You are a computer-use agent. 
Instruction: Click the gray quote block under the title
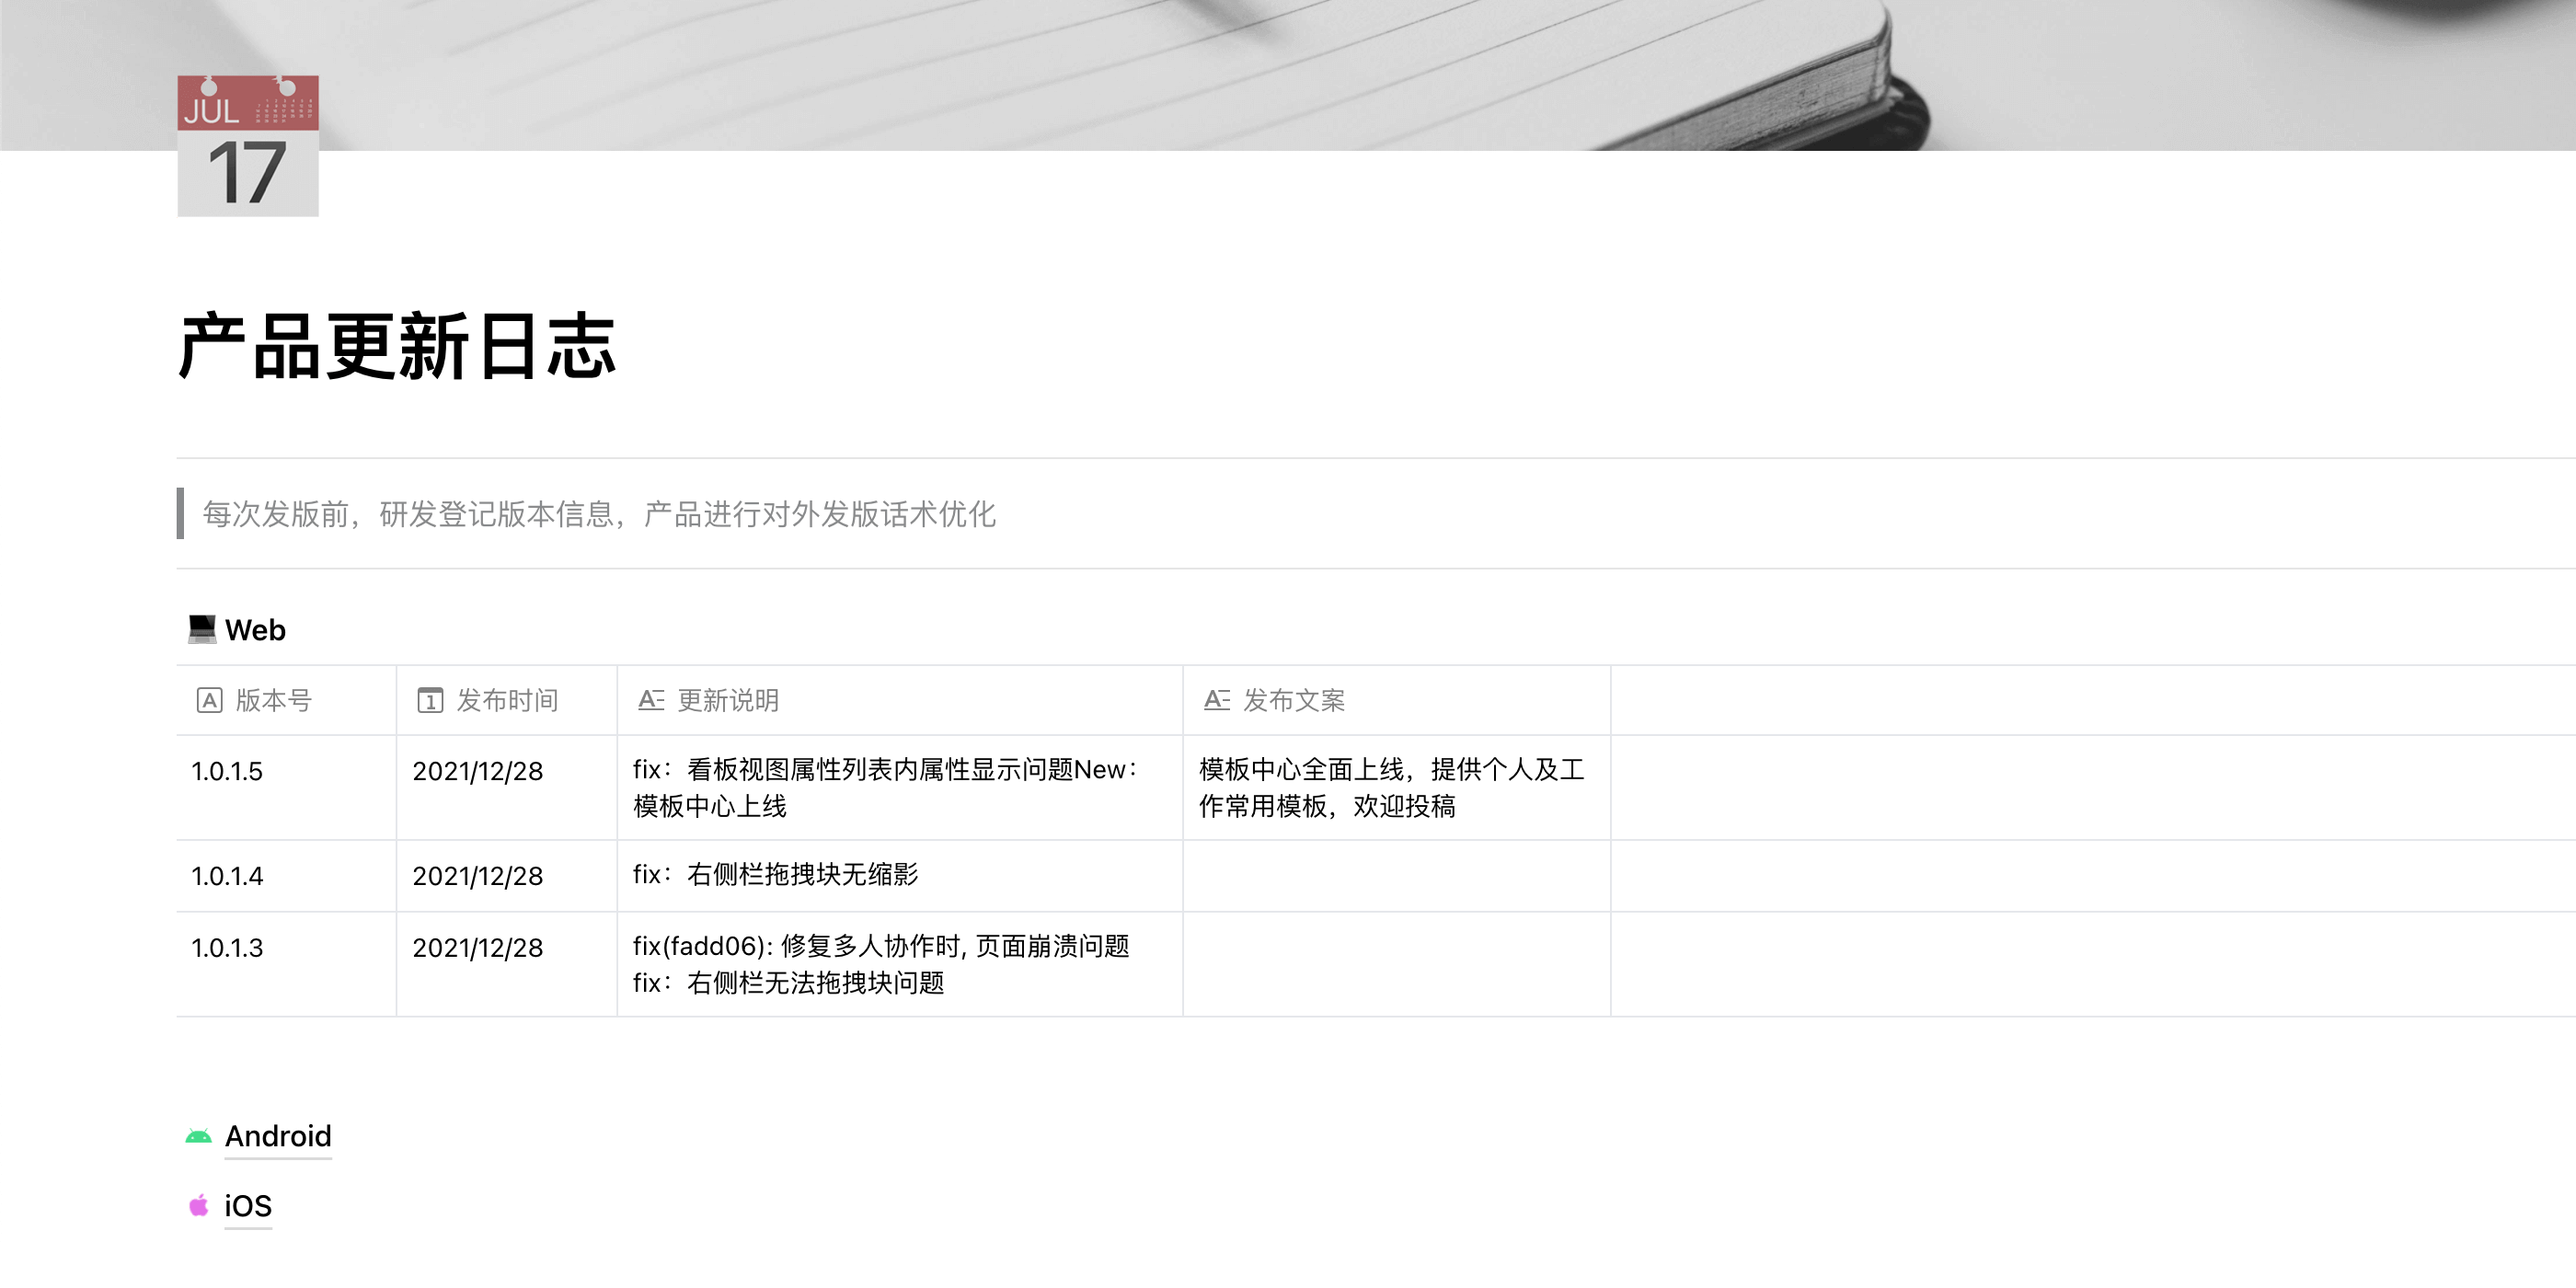pos(600,516)
